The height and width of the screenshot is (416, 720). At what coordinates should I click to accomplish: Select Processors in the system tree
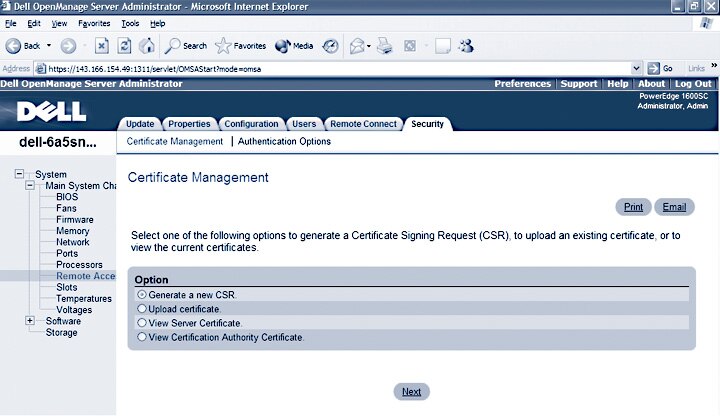[x=79, y=265]
